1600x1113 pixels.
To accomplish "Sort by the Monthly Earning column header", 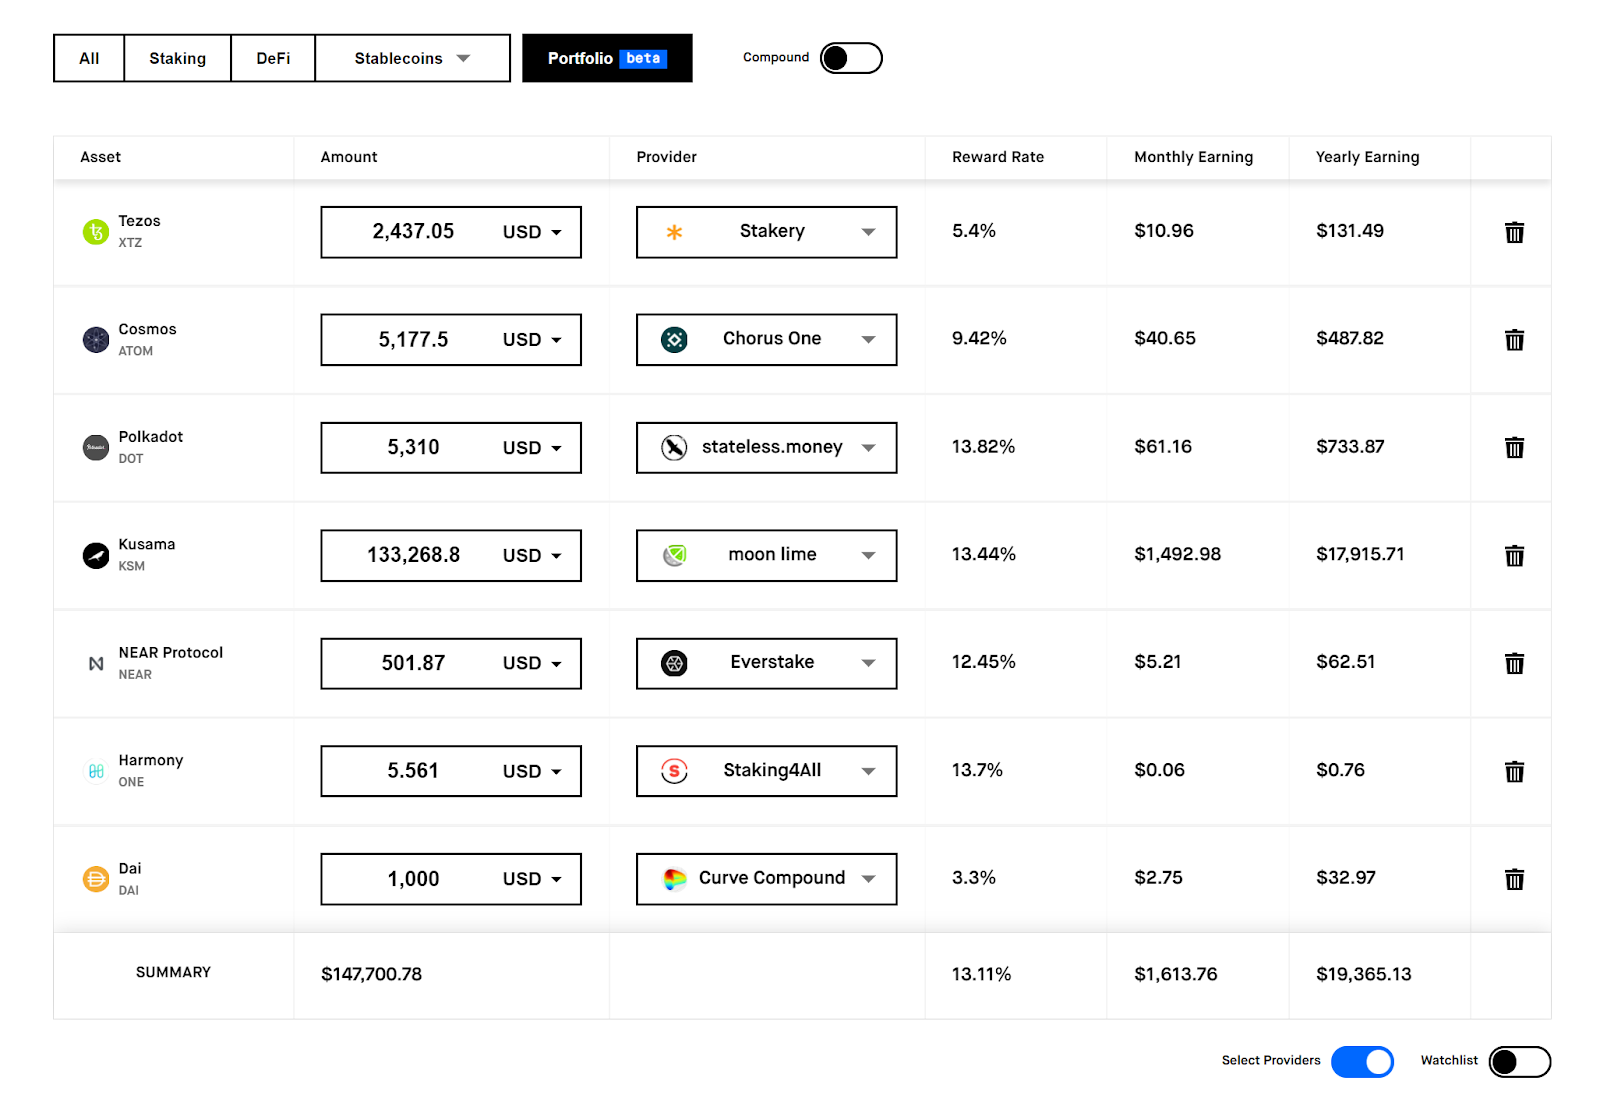I will [x=1193, y=157].
